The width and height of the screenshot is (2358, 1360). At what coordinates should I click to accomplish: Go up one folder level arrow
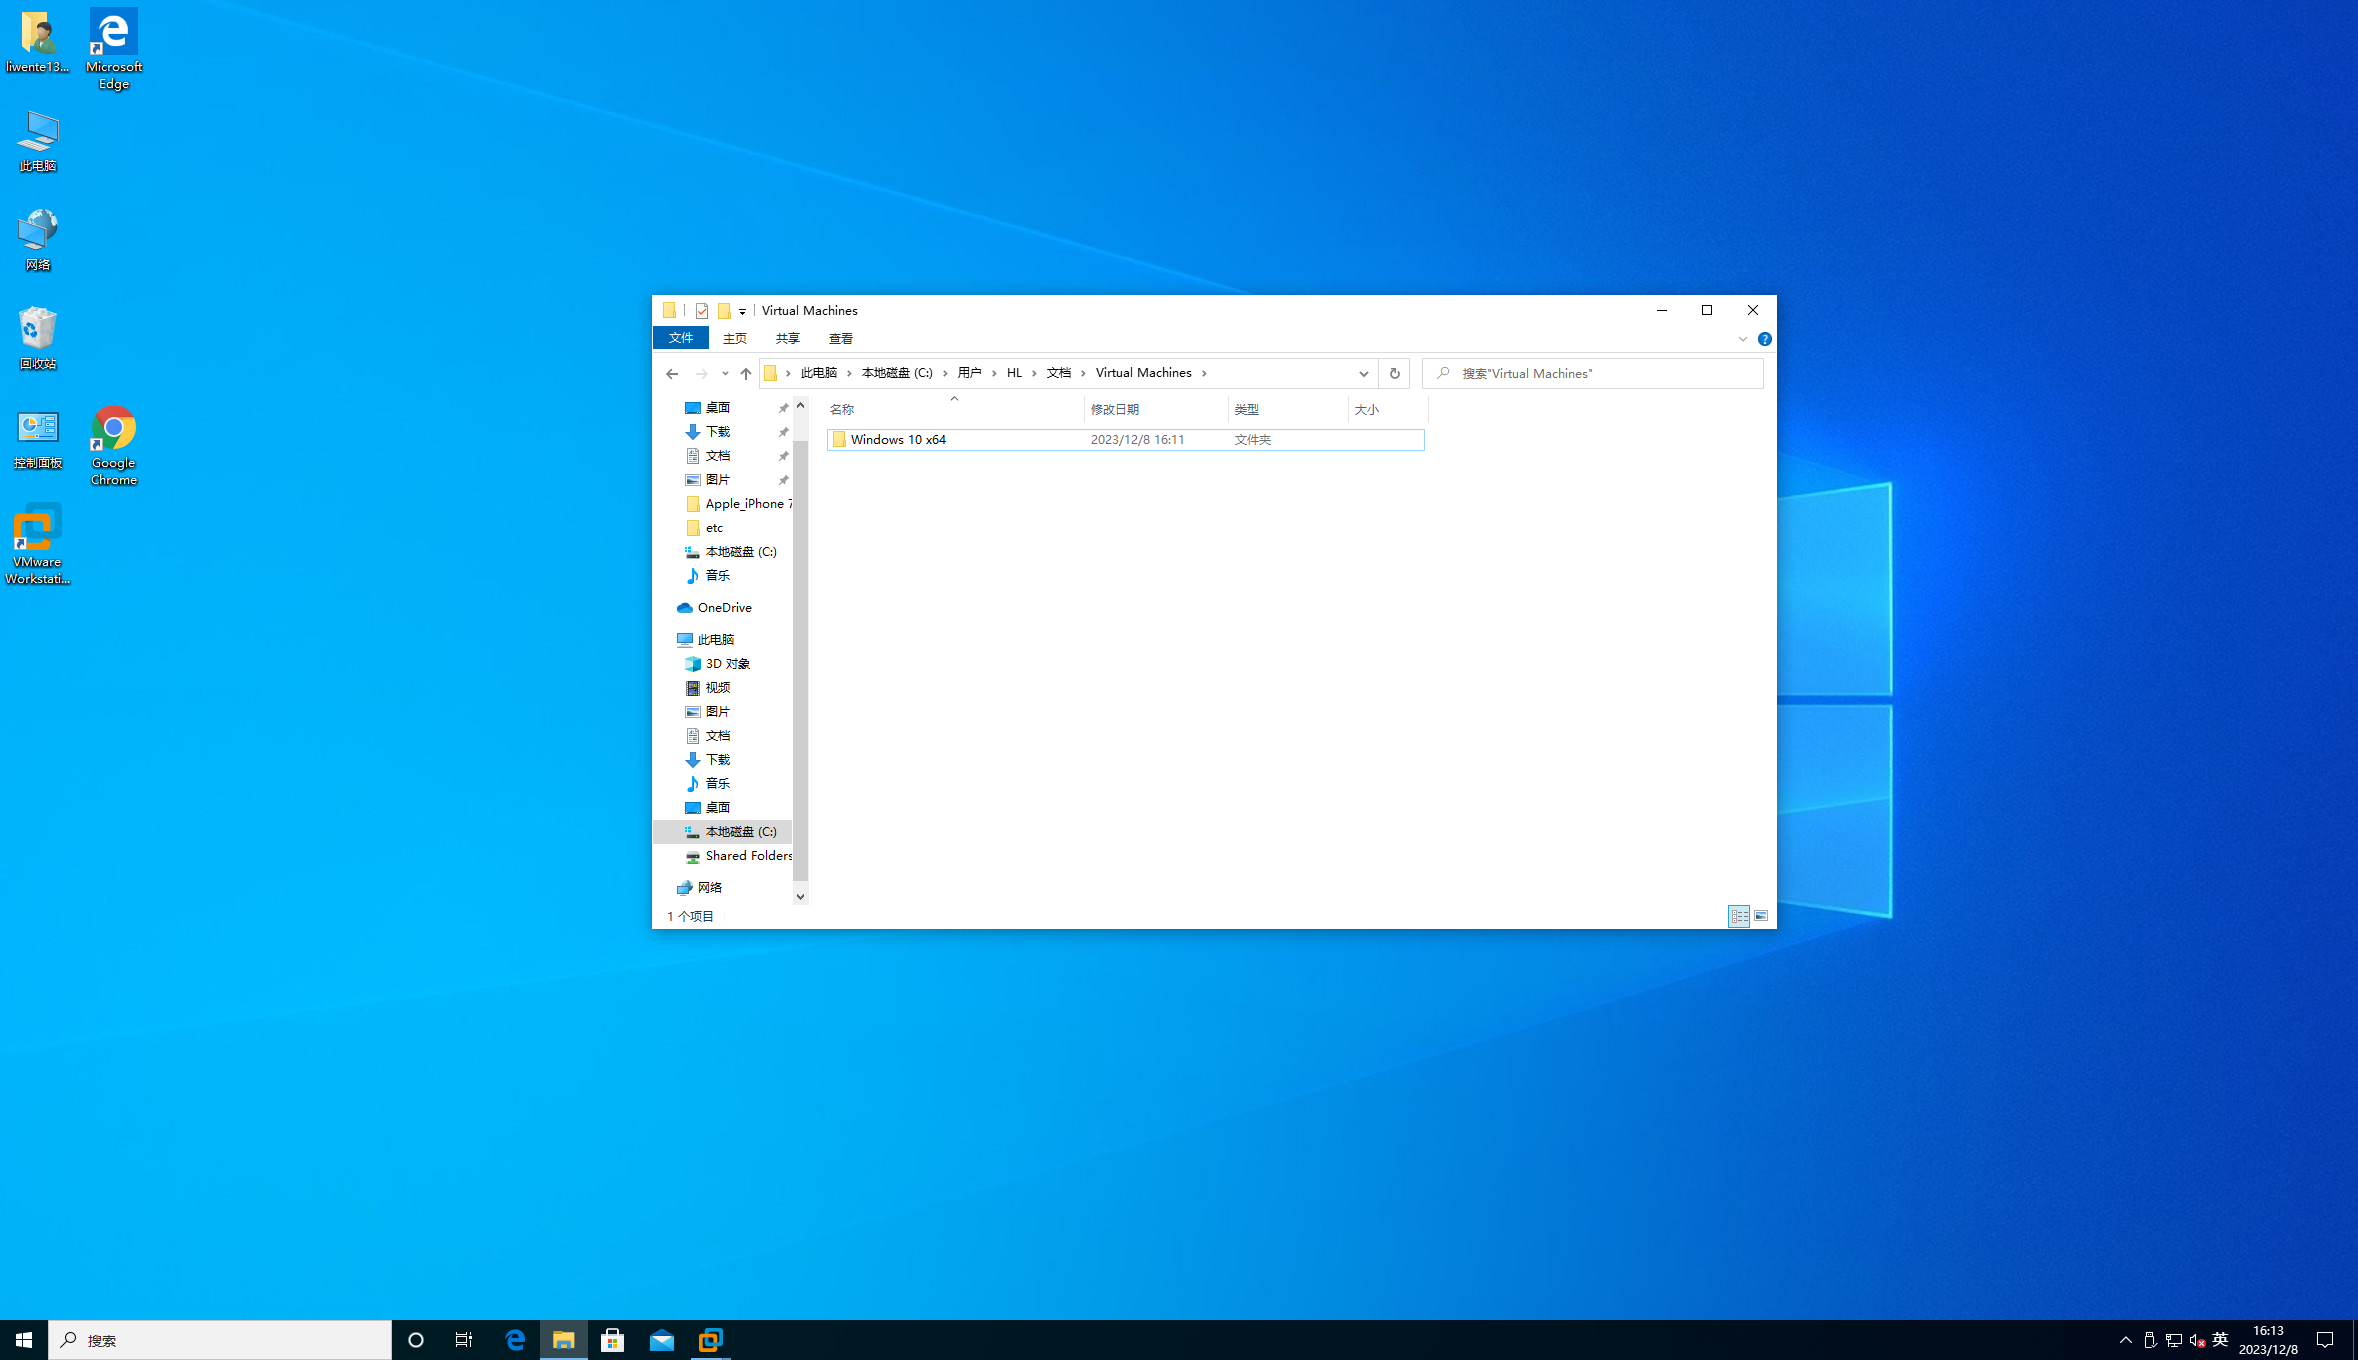[x=746, y=374]
